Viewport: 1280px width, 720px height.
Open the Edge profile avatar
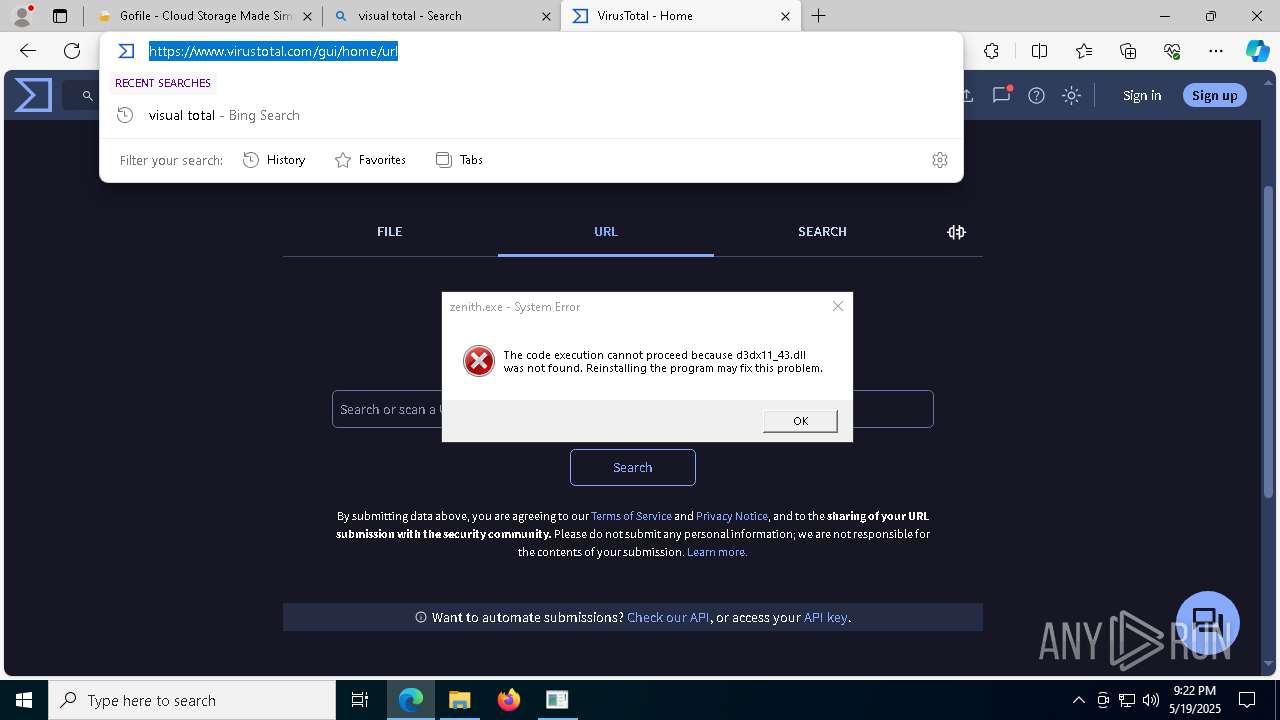pyautogui.click(x=22, y=16)
